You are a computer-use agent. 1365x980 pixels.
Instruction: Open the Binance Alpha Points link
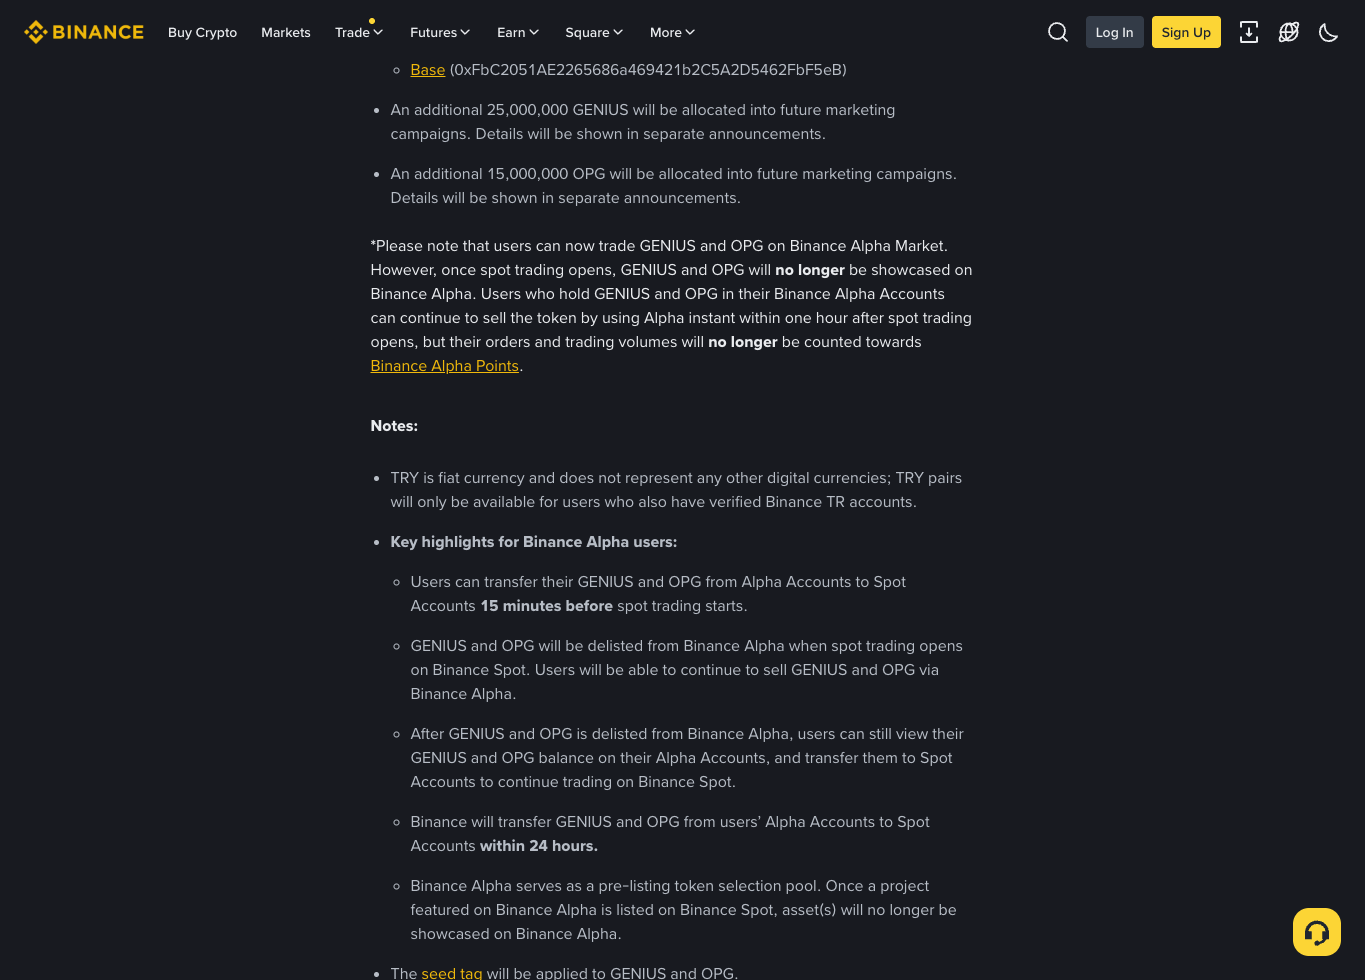(x=445, y=366)
